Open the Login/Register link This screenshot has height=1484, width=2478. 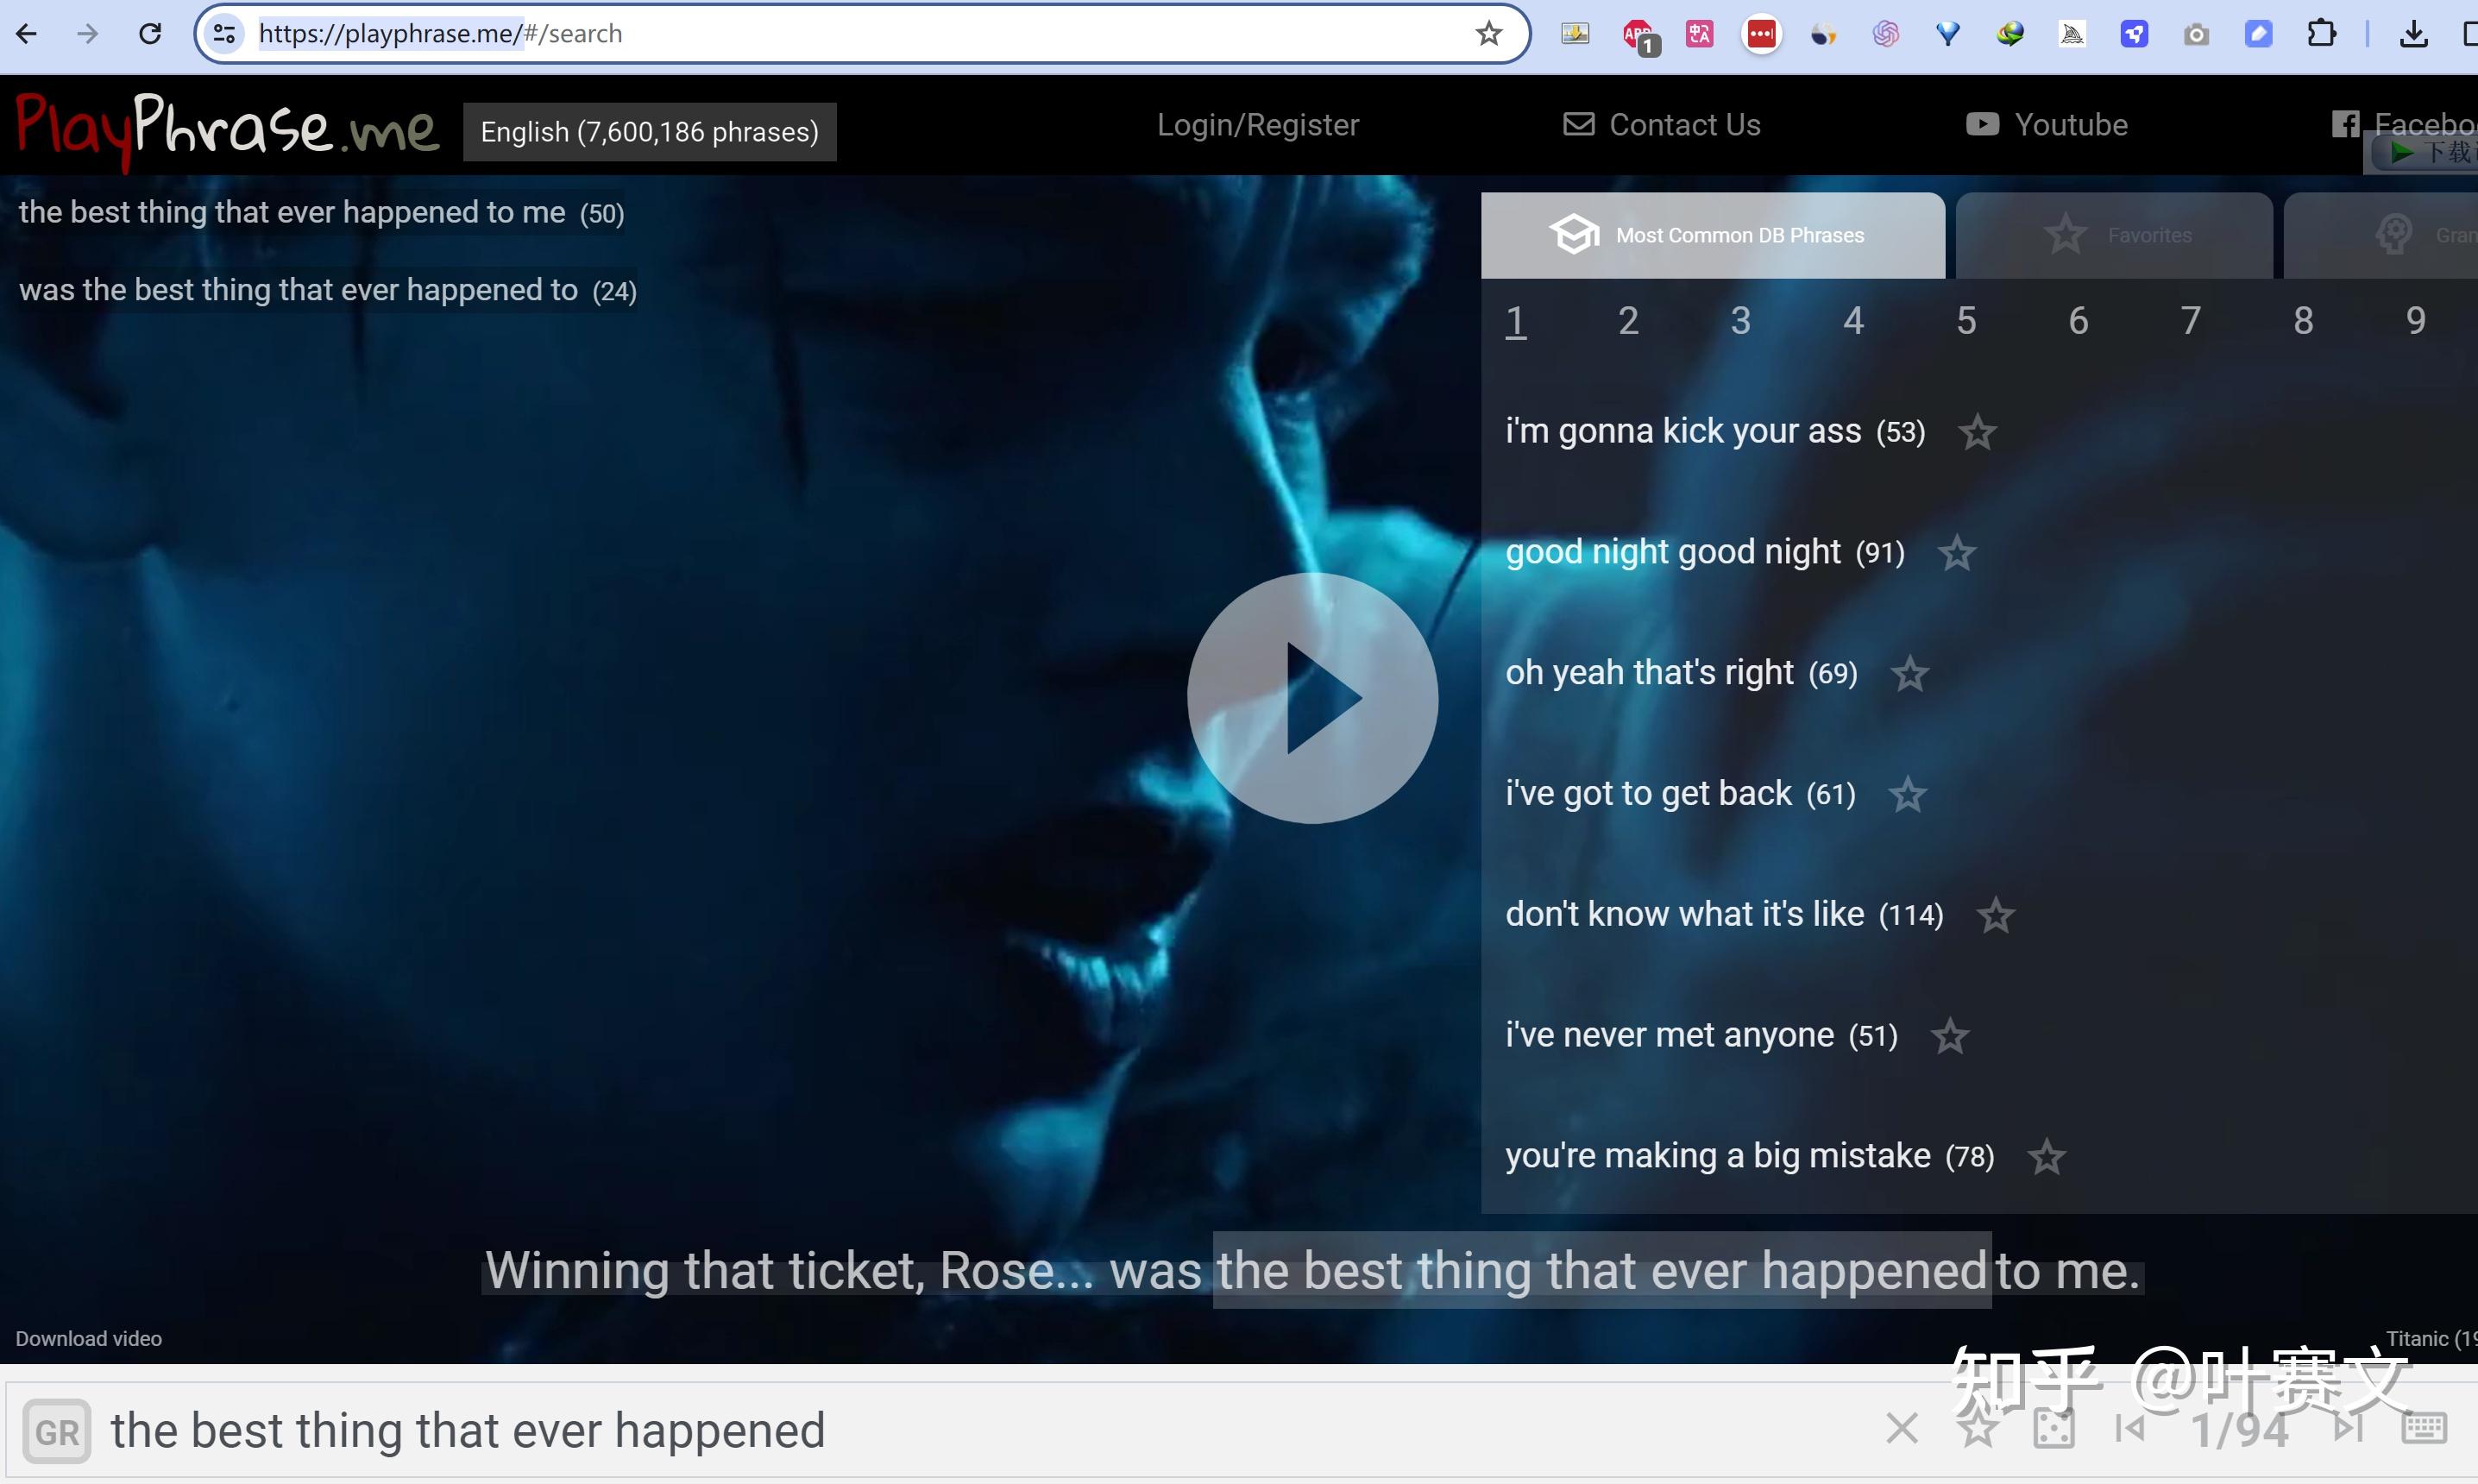1258,125
